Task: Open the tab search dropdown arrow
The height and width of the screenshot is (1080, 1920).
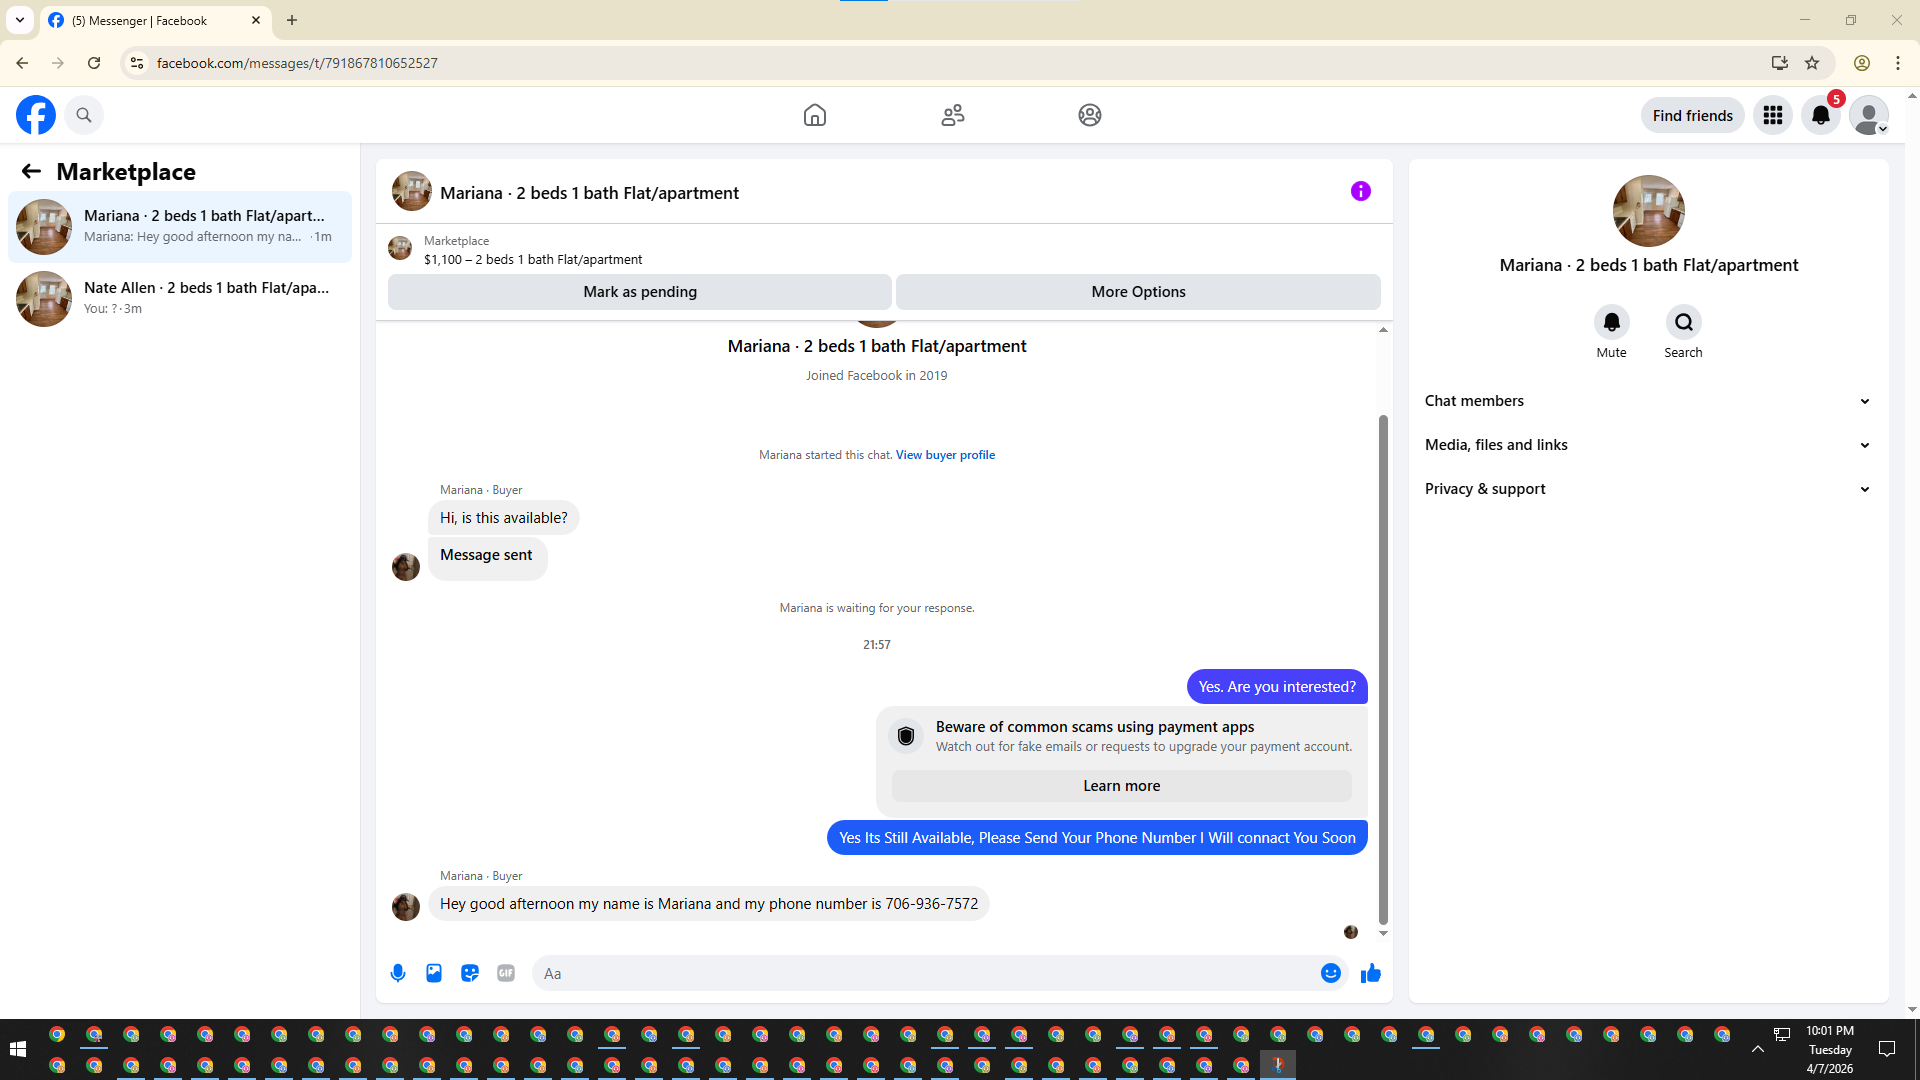Action: [x=20, y=20]
